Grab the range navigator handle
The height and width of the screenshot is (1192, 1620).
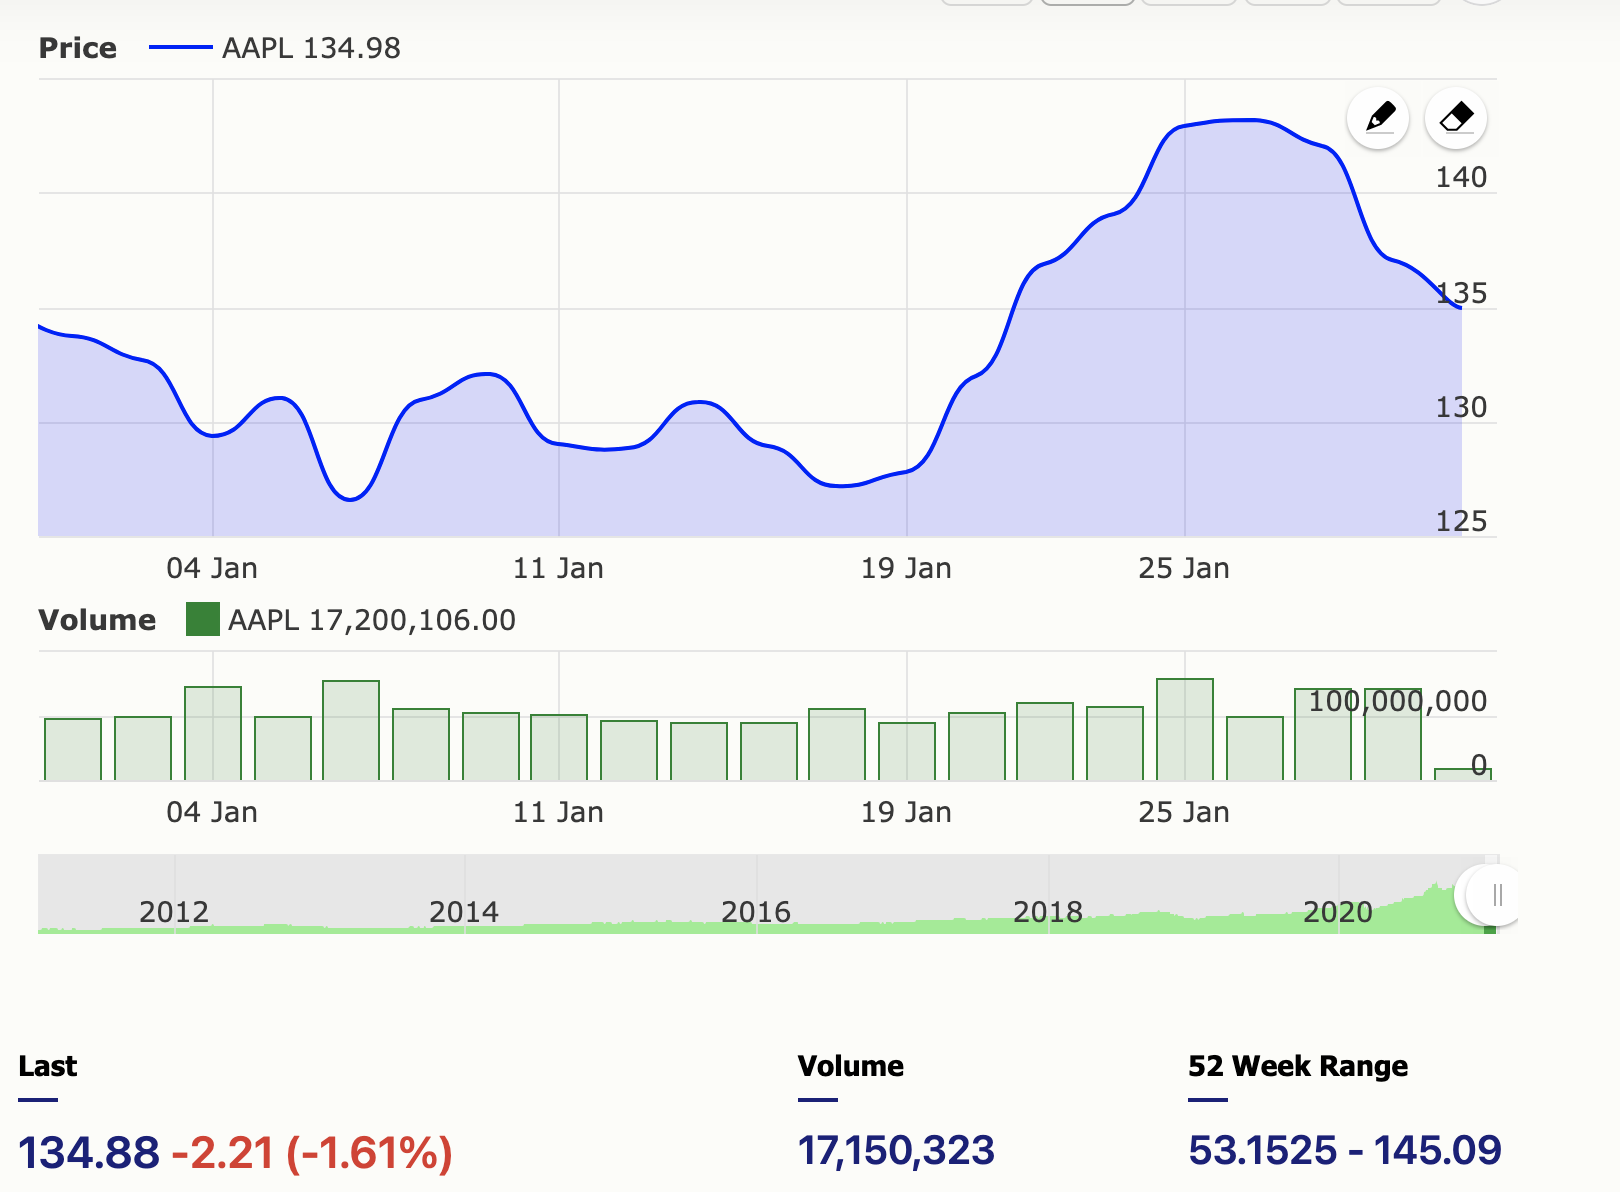pos(1497,895)
